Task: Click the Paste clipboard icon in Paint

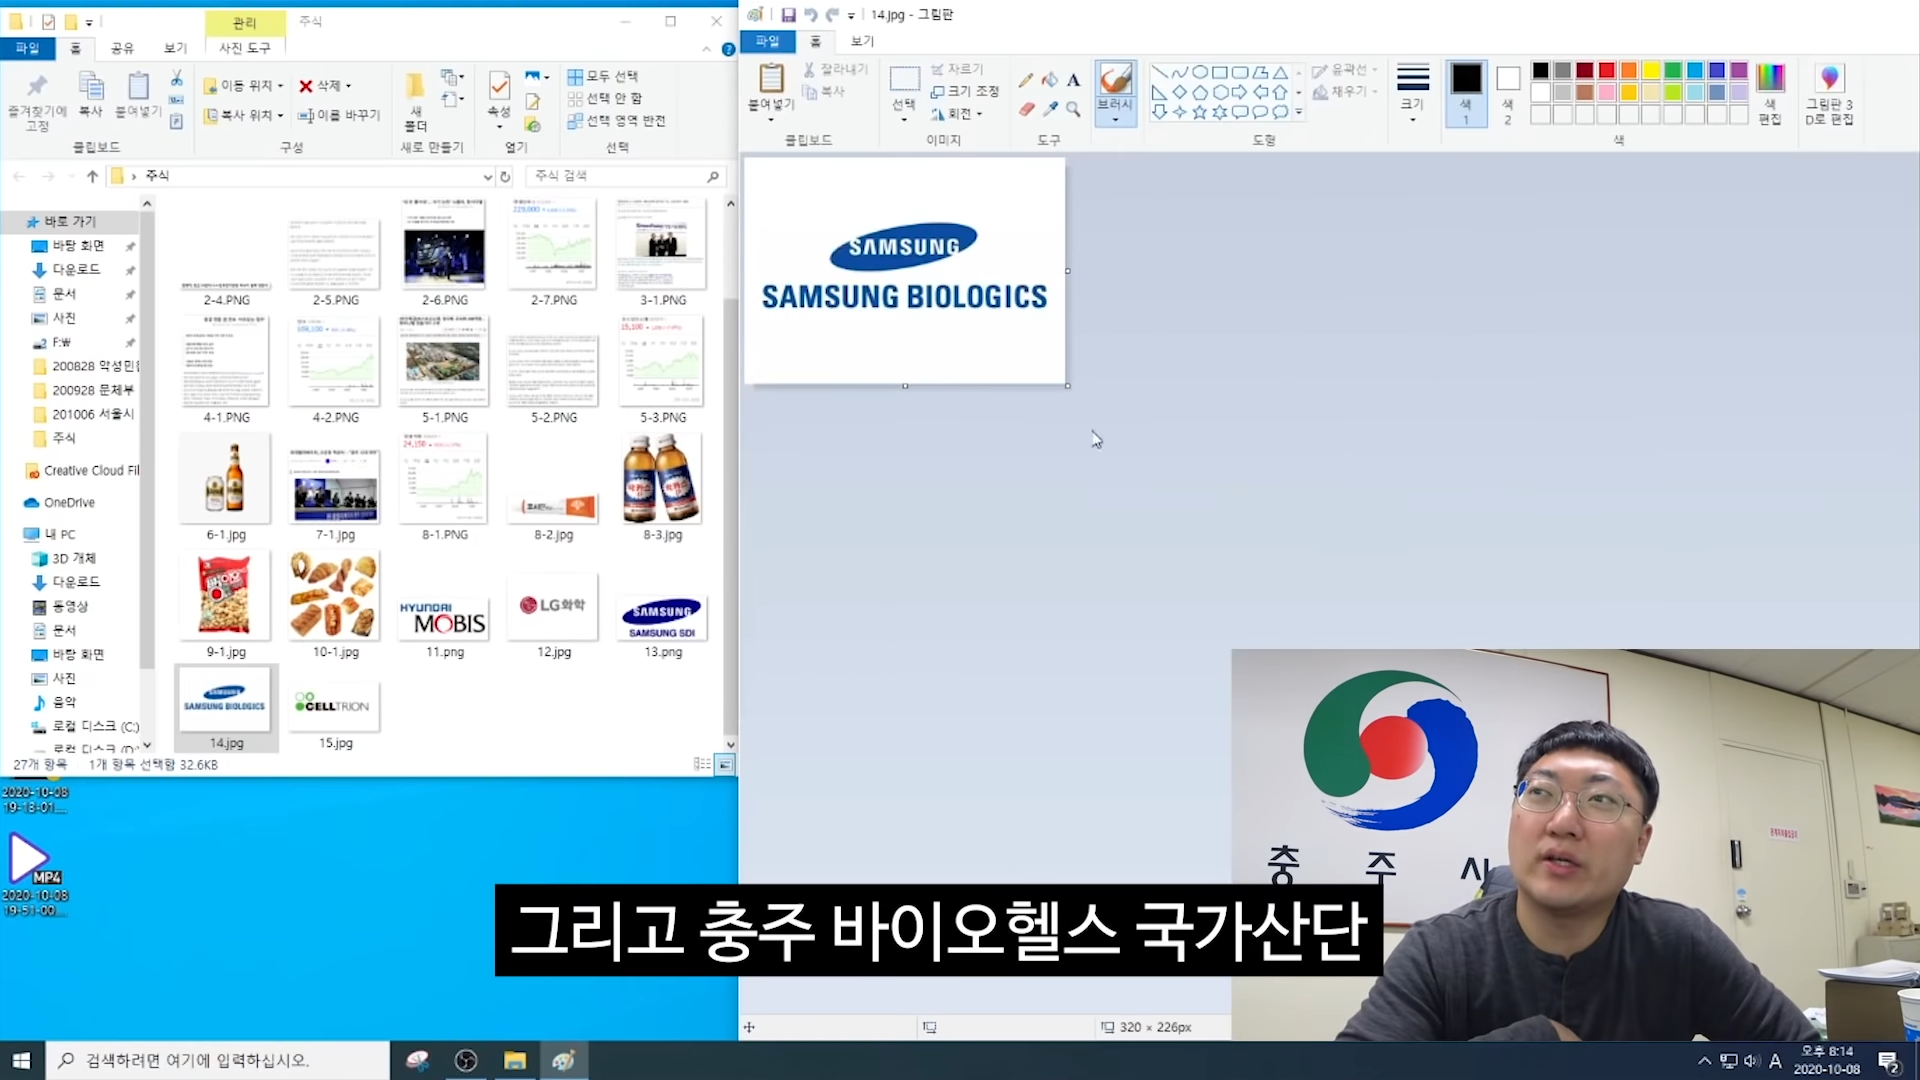Action: (x=771, y=79)
